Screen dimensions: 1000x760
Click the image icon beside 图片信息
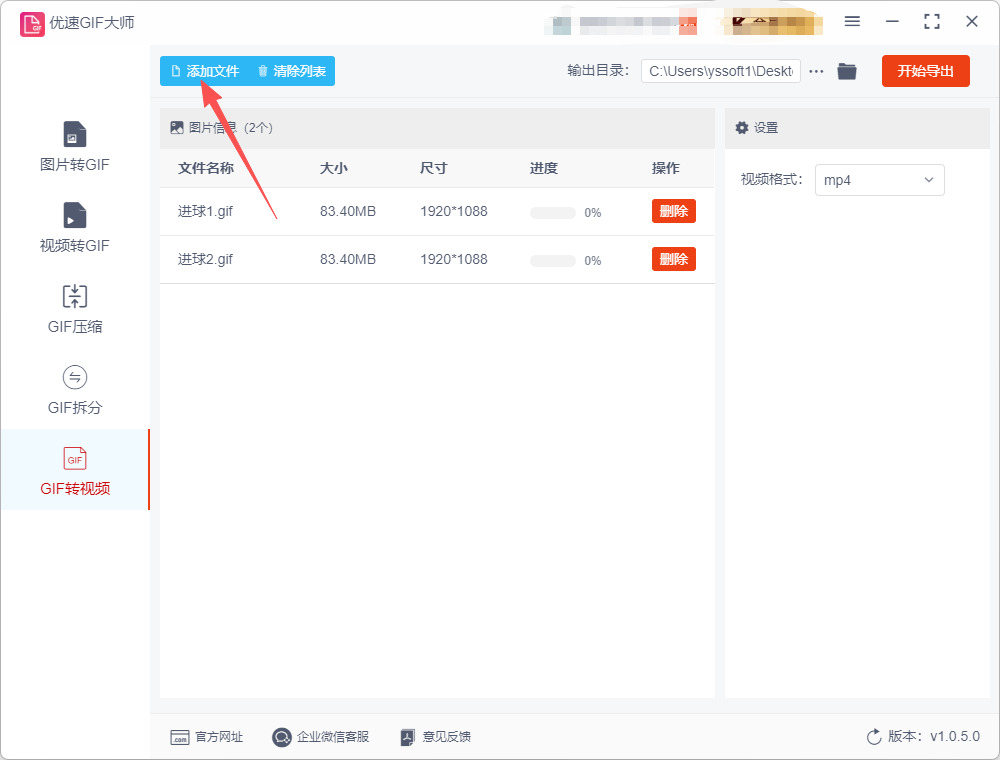(x=177, y=128)
